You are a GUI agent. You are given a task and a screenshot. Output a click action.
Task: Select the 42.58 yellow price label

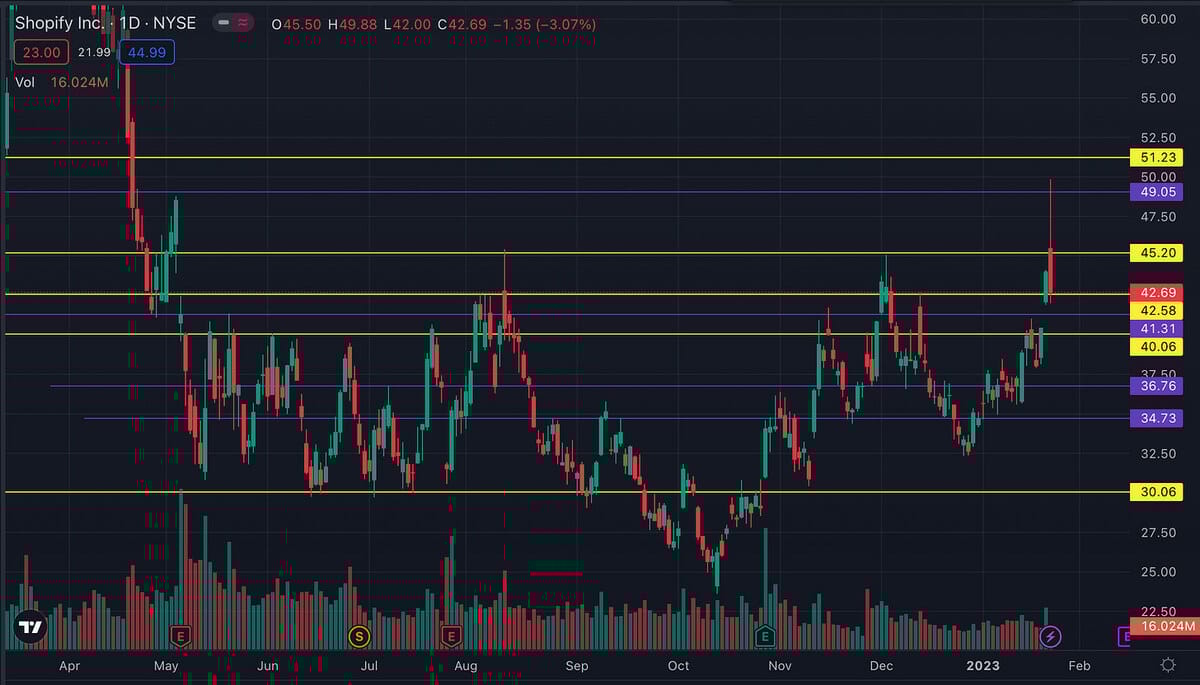(1156, 311)
